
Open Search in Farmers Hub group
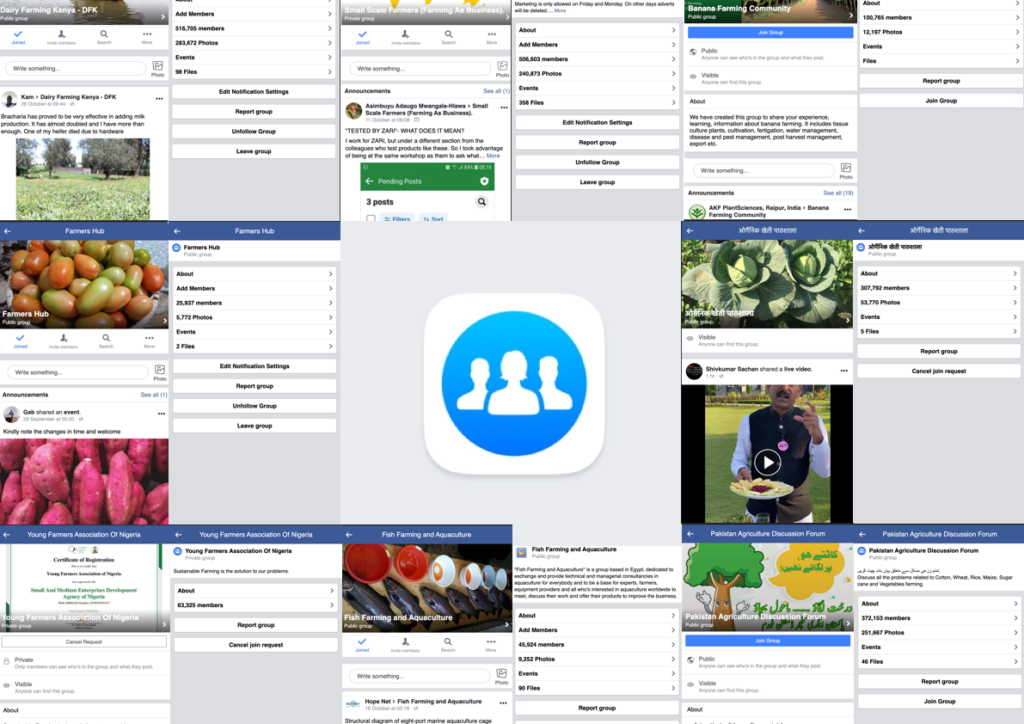tap(106, 341)
